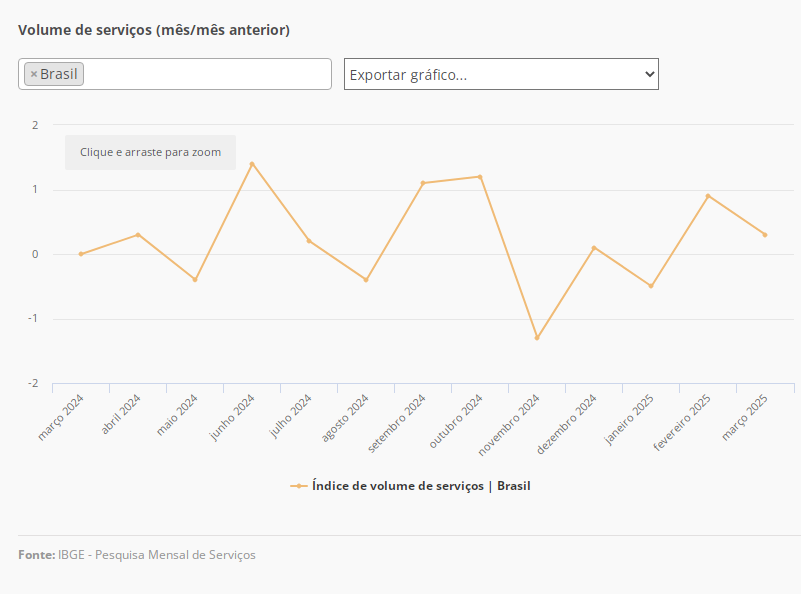The width and height of the screenshot is (801, 594).
Task: Click the 'Clique e arraste para zoom' hint box
Action: point(151,152)
